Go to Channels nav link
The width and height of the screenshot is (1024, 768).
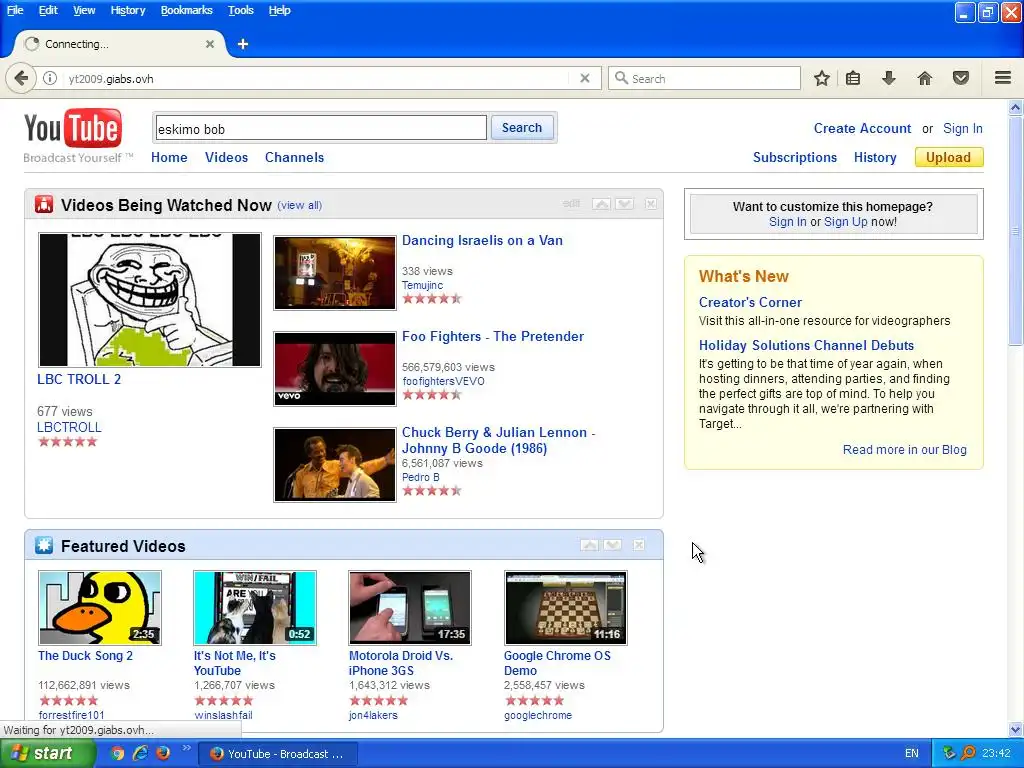click(295, 157)
